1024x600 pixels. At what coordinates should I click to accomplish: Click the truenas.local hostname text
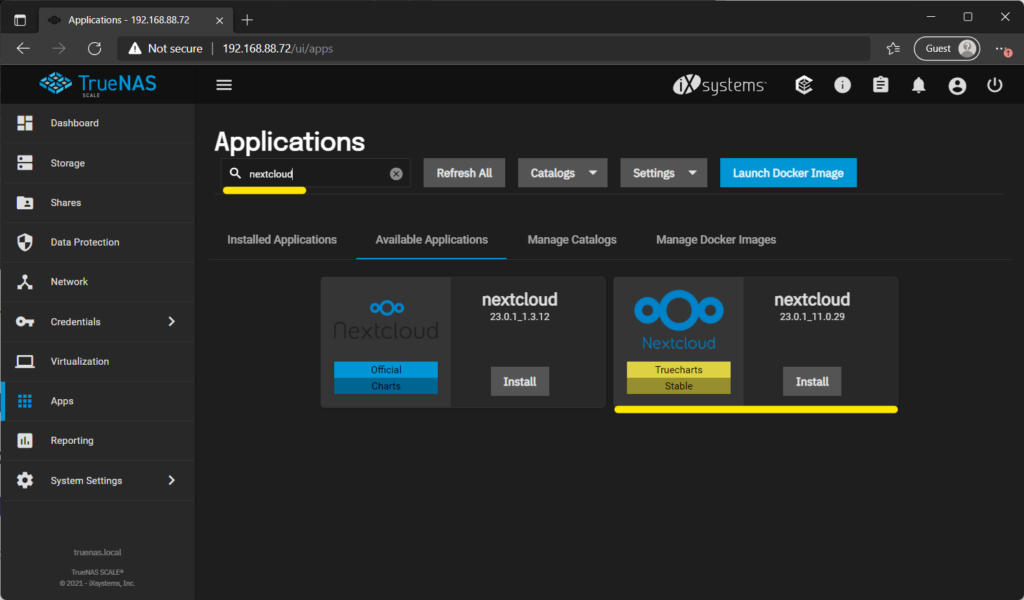[x=97, y=552]
